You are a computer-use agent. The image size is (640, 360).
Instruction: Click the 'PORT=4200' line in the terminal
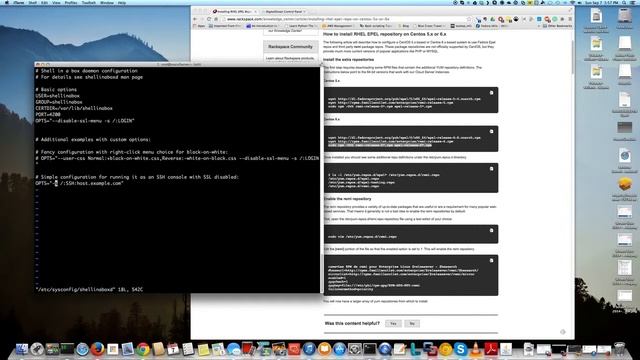coord(48,114)
